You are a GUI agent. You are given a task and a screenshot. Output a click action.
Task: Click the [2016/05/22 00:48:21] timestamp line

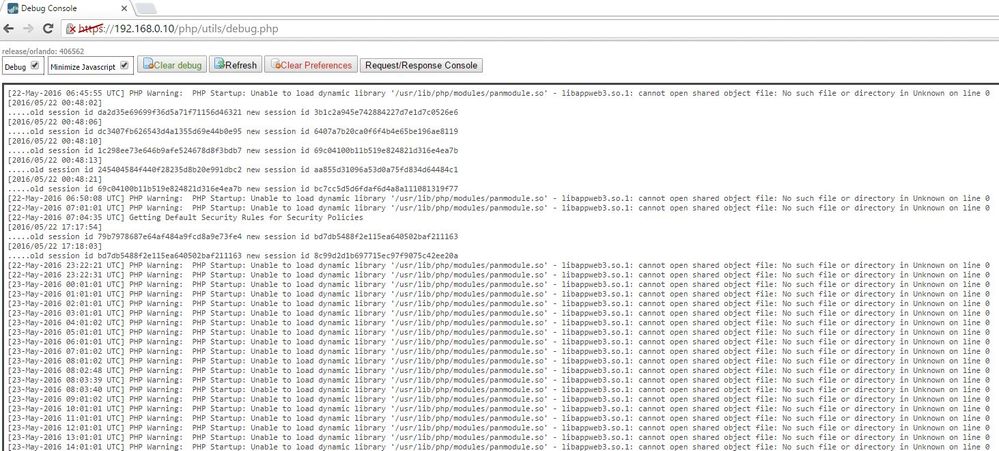(x=54, y=179)
